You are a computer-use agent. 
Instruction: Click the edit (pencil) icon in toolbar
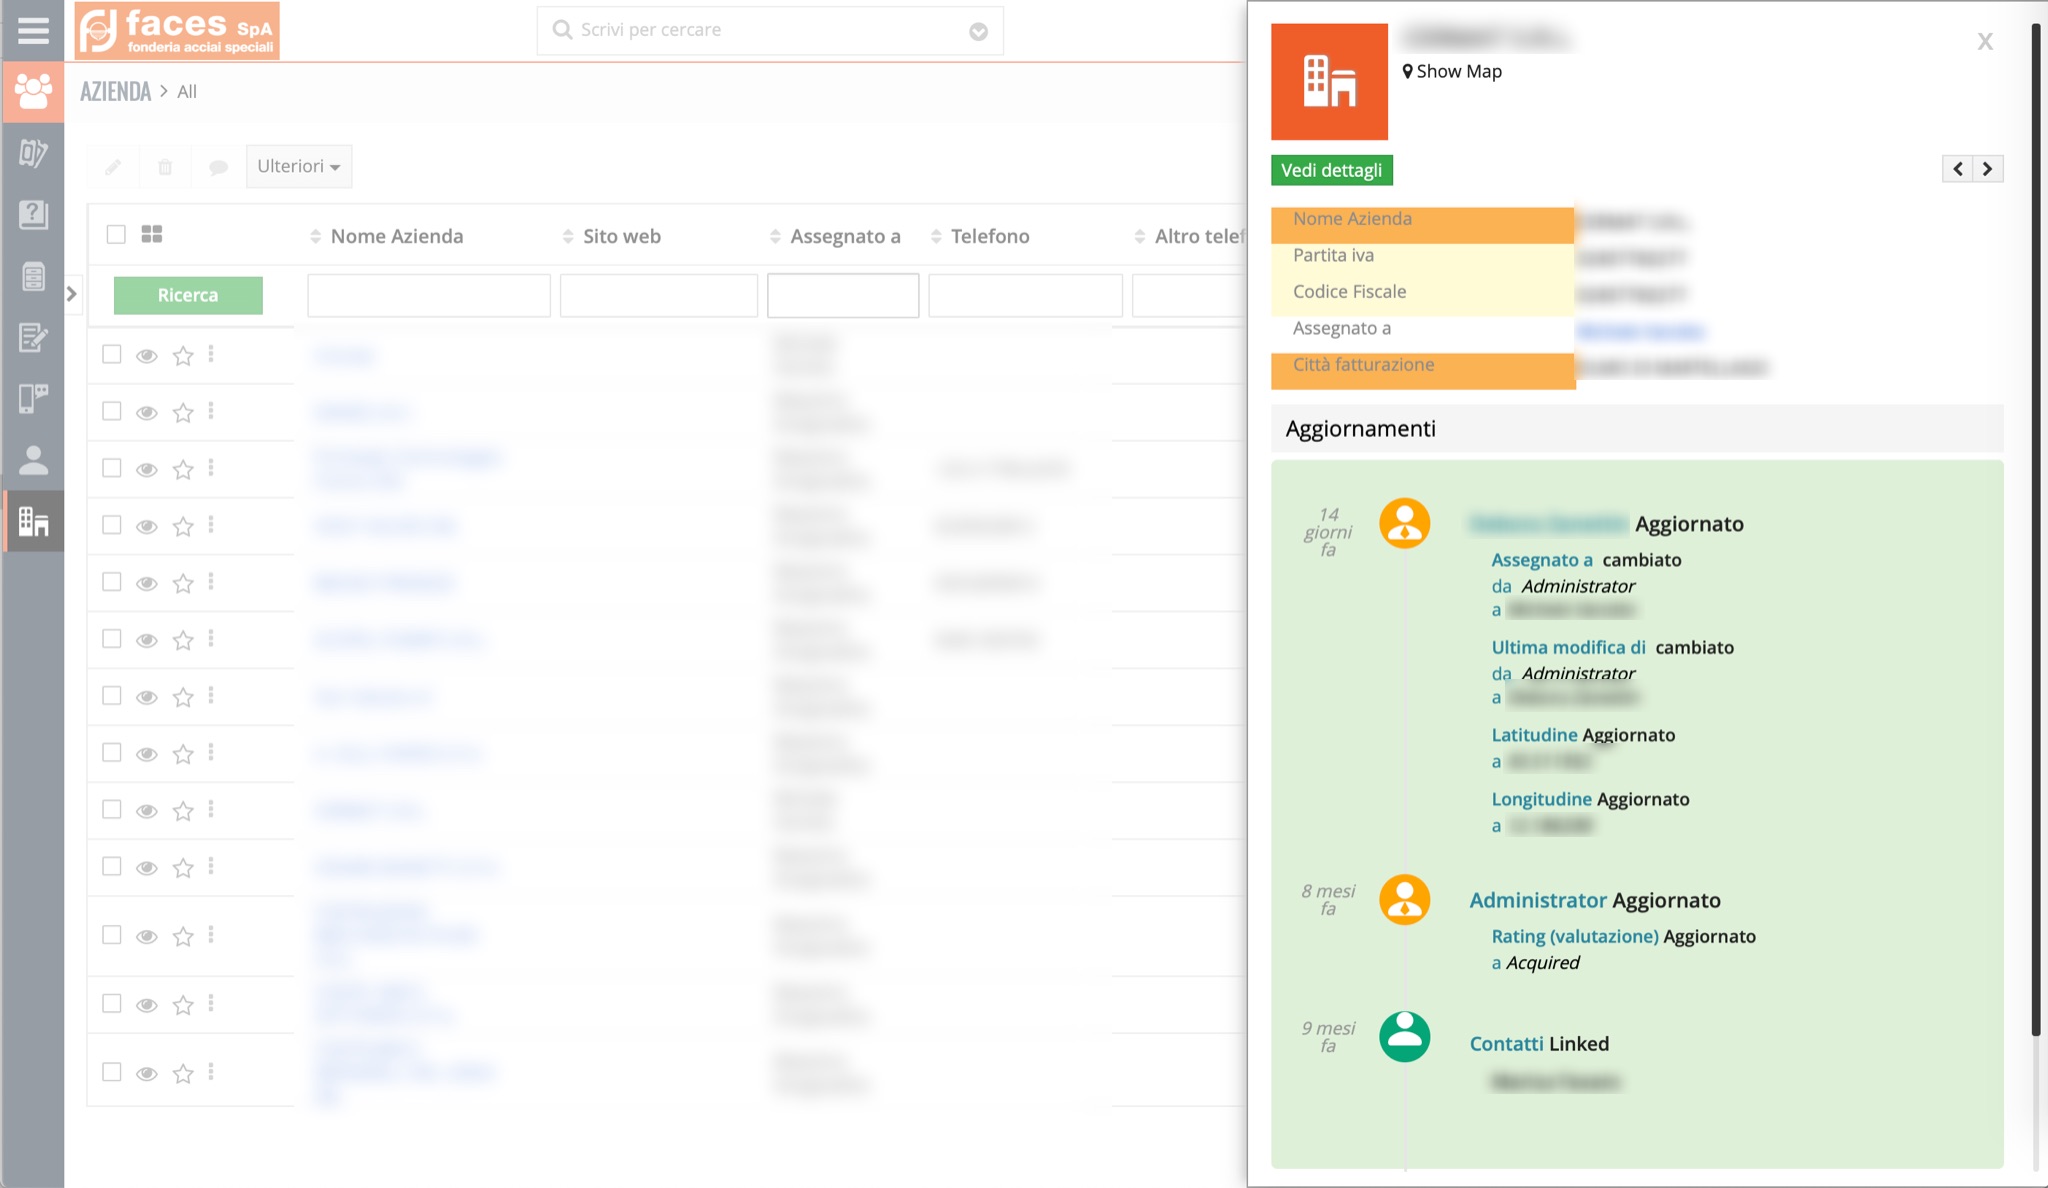(x=113, y=165)
